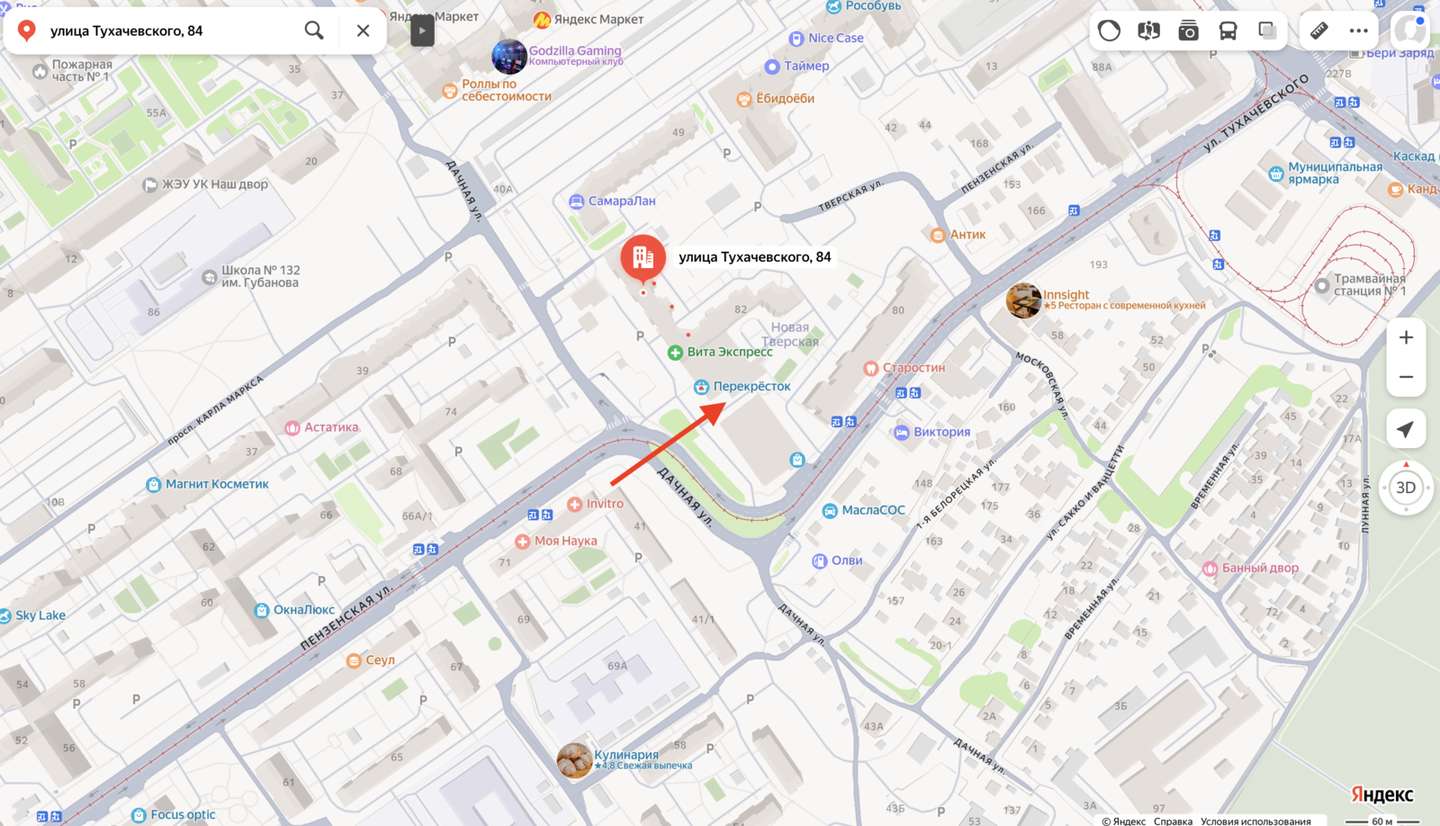Viewport: 1440px width, 826px height.
Task: Expand the collapsed side panel arrow
Action: tap(422, 31)
